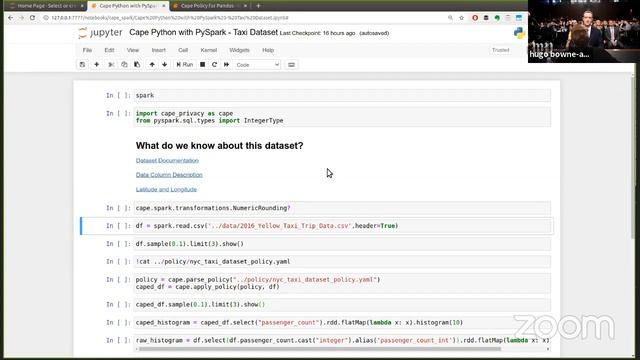Close the Cape Python with PySpark tab
The image size is (640, 360).
[164, 6]
